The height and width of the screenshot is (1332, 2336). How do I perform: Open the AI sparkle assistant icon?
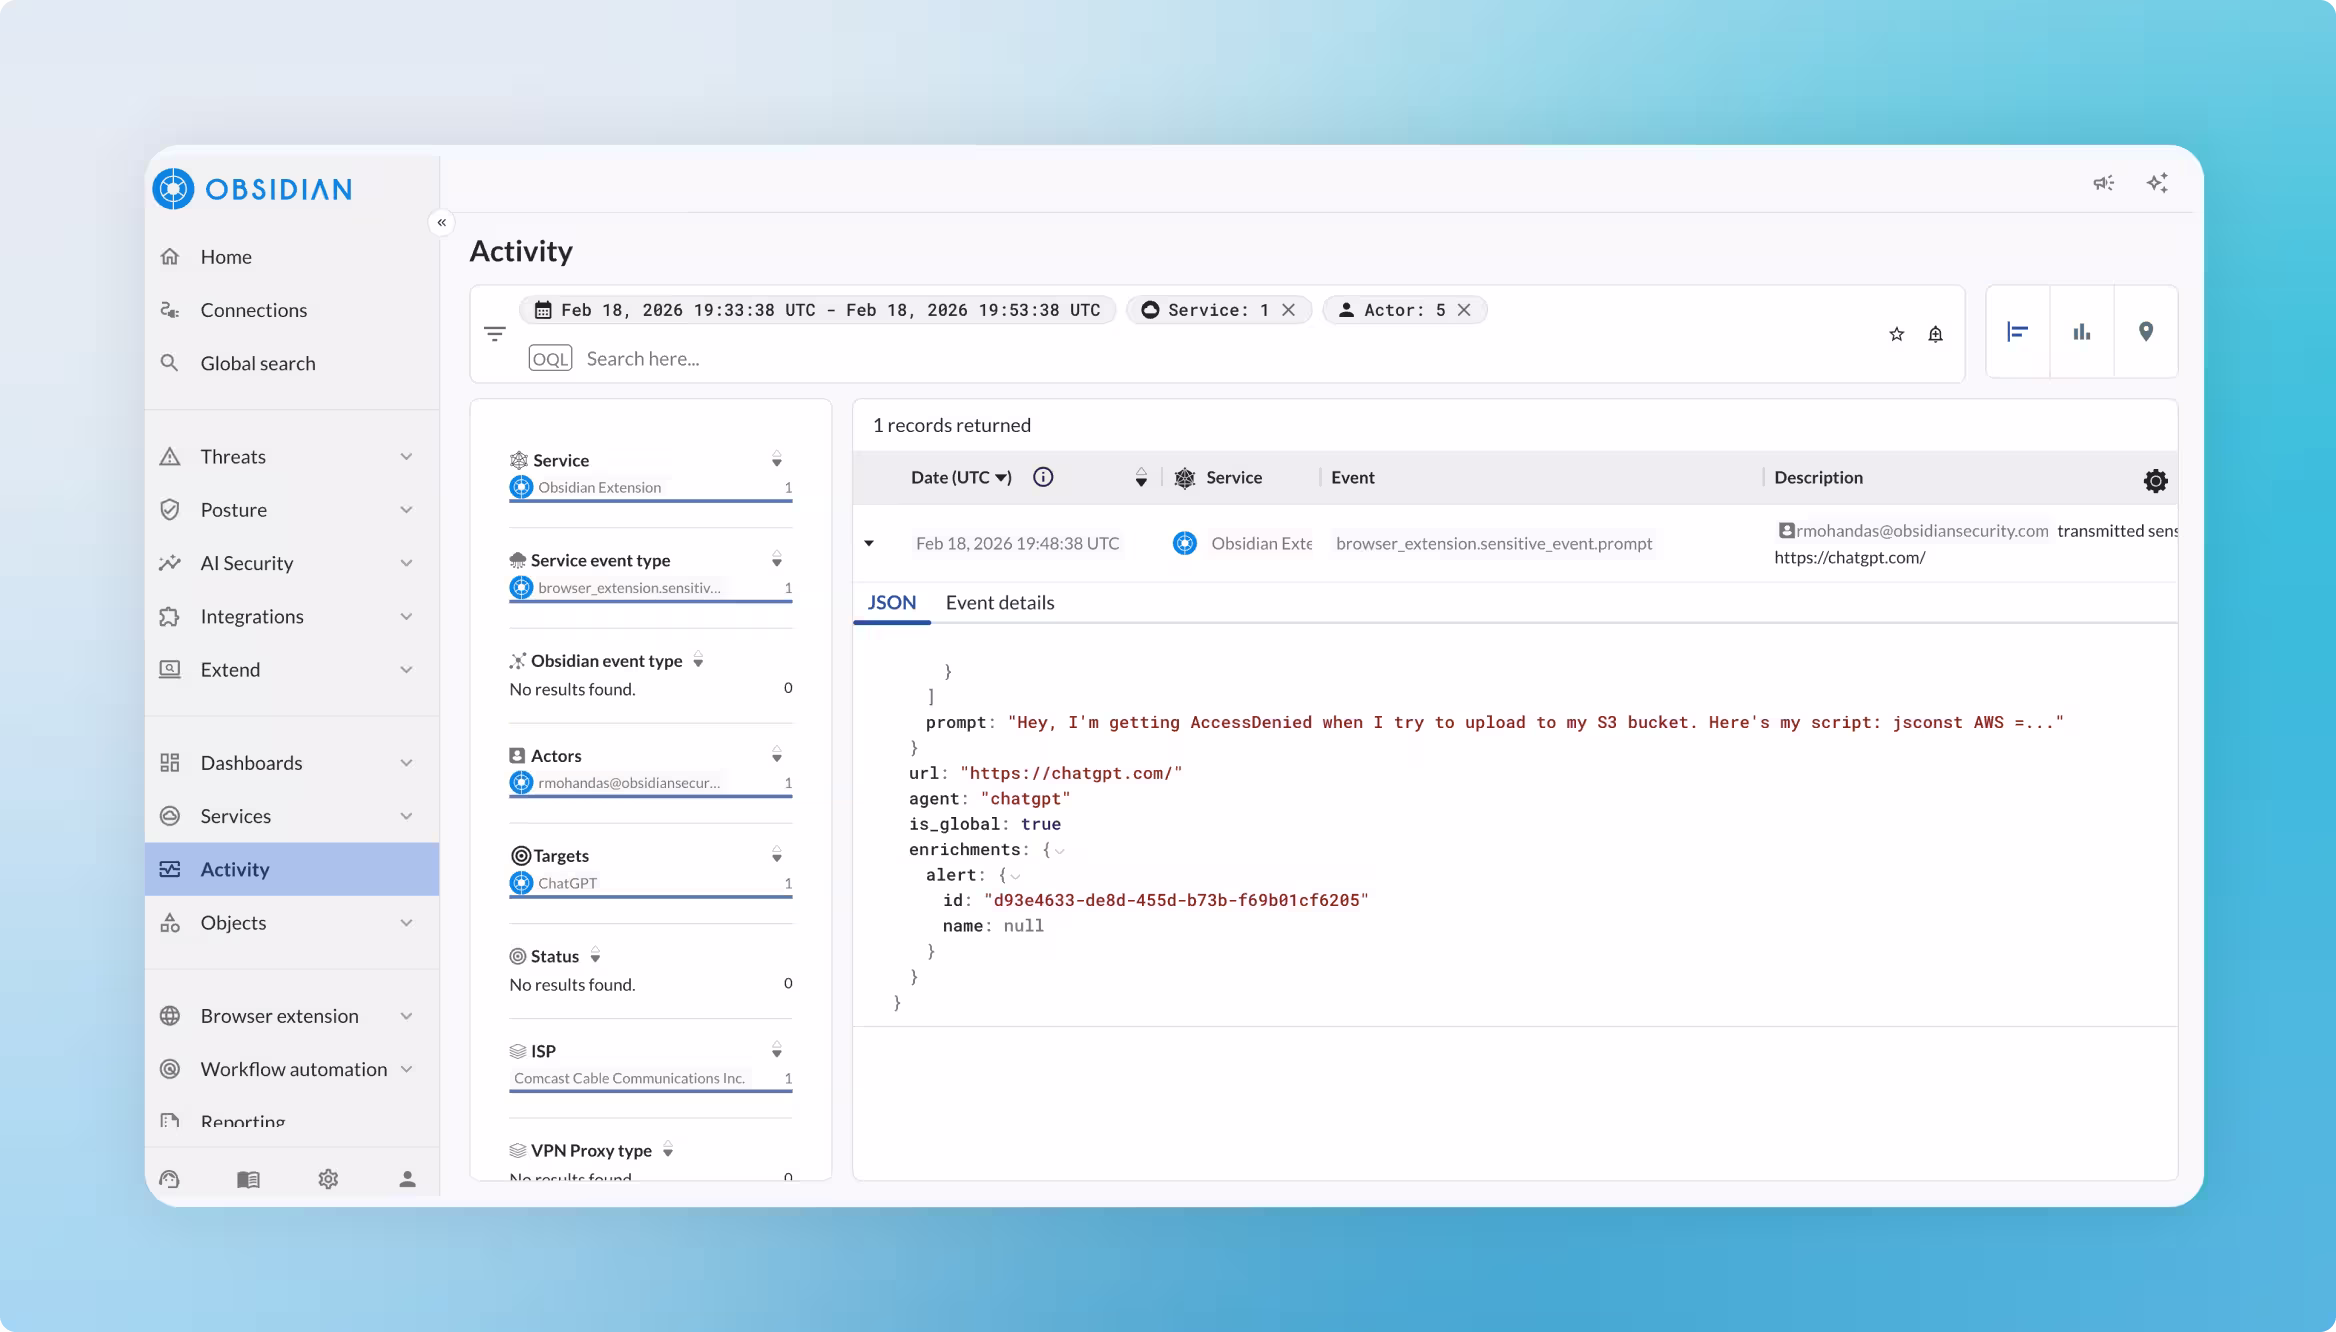2157,183
